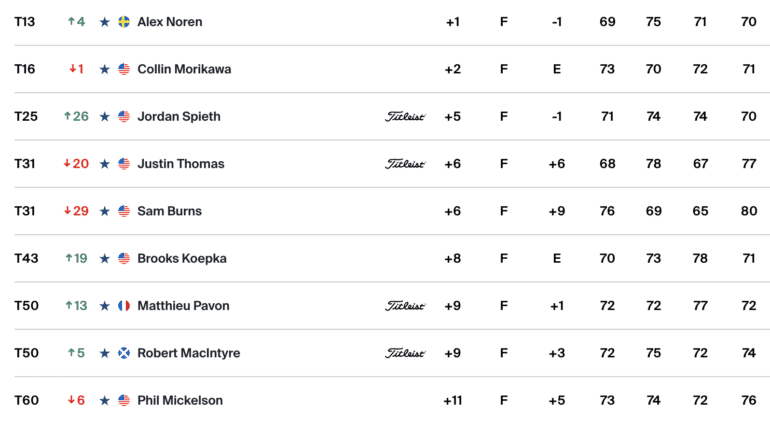The image size is (770, 423).
Task: Expand Sam Burns row scorecard
Action: click(392, 211)
